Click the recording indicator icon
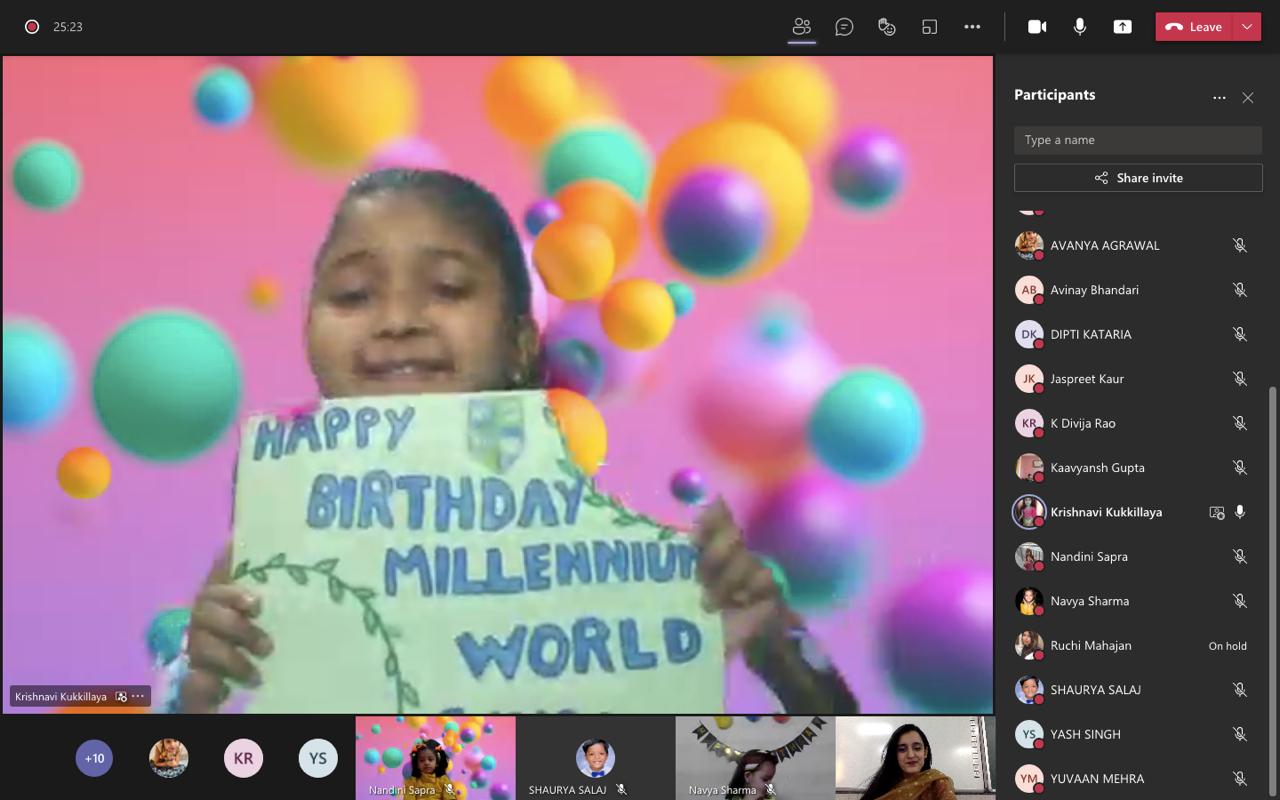This screenshot has width=1280, height=800. point(32,27)
